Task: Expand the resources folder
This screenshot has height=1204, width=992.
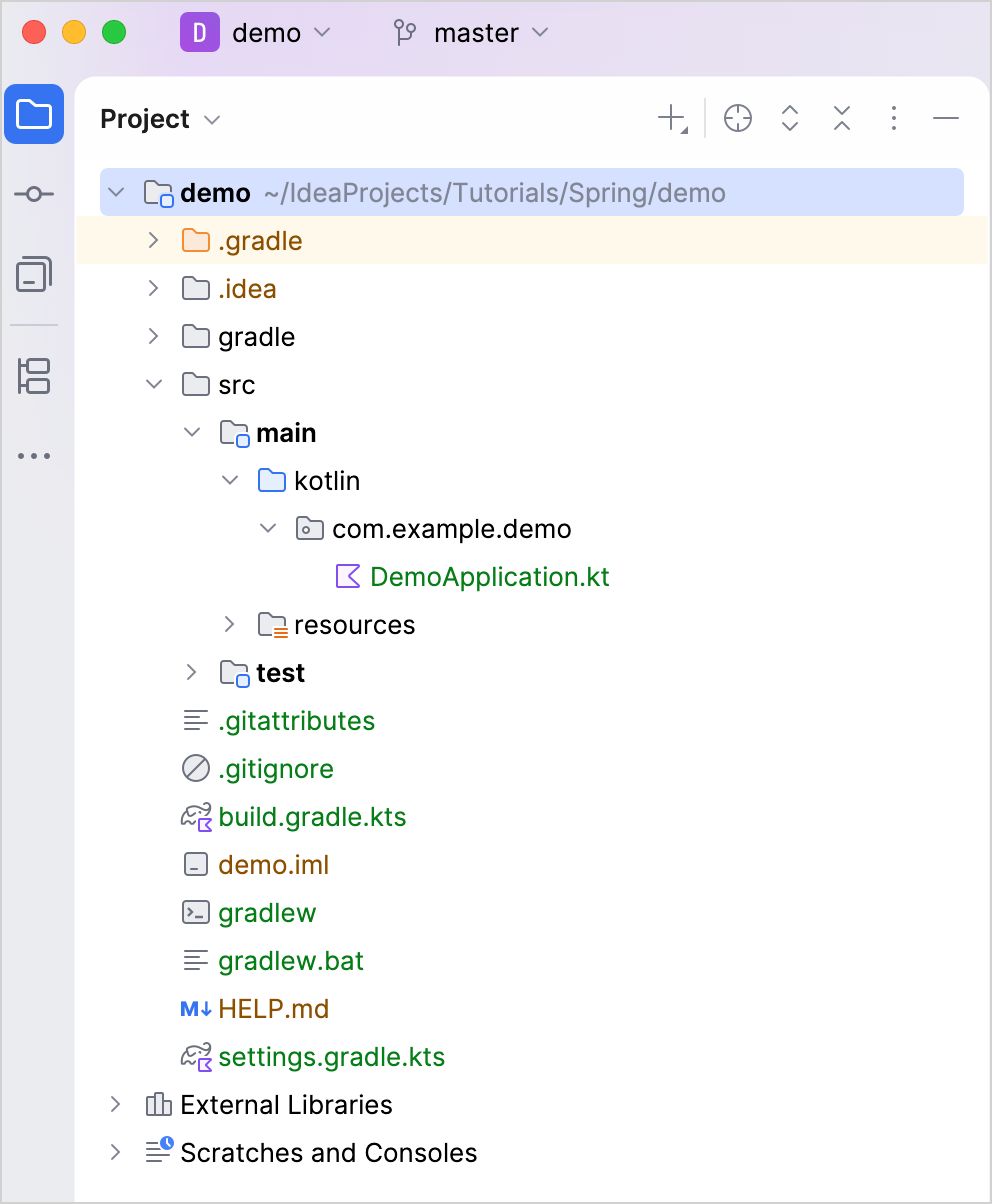Action: pos(230,624)
